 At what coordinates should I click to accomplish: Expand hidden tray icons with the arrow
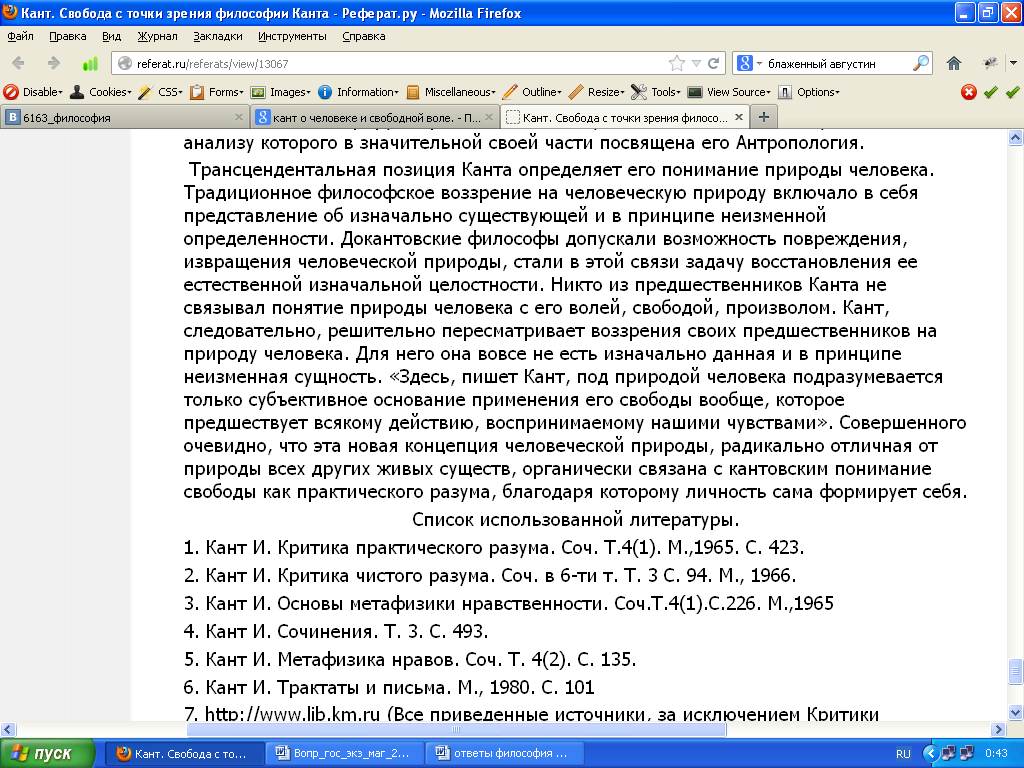pyautogui.click(x=931, y=754)
